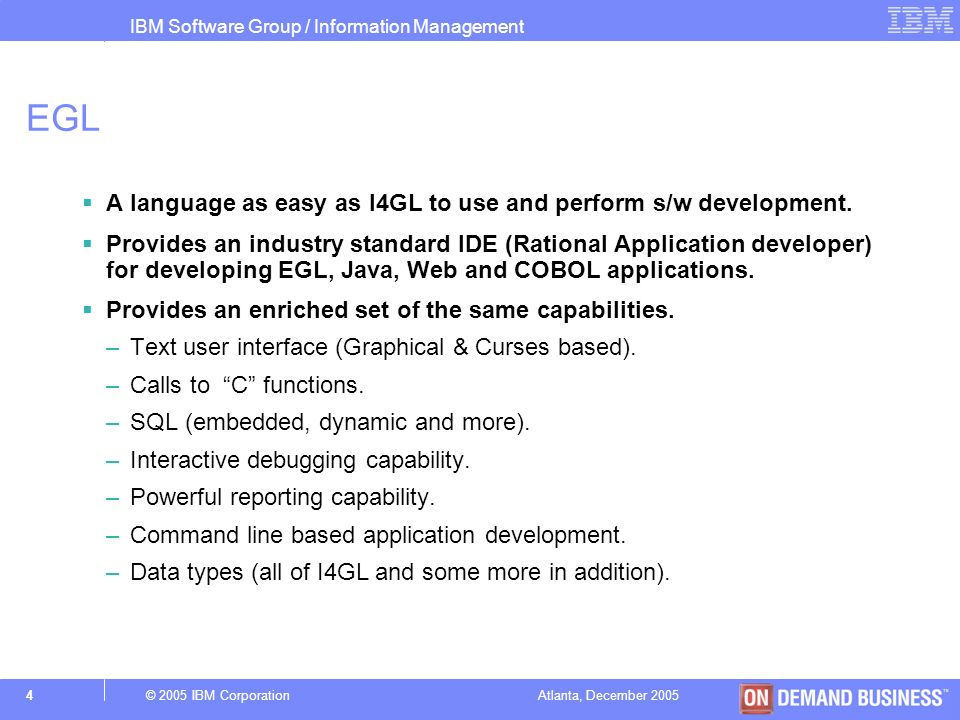
Task: Click 'Atlanta, December 2005' footer text
Action: 608,696
